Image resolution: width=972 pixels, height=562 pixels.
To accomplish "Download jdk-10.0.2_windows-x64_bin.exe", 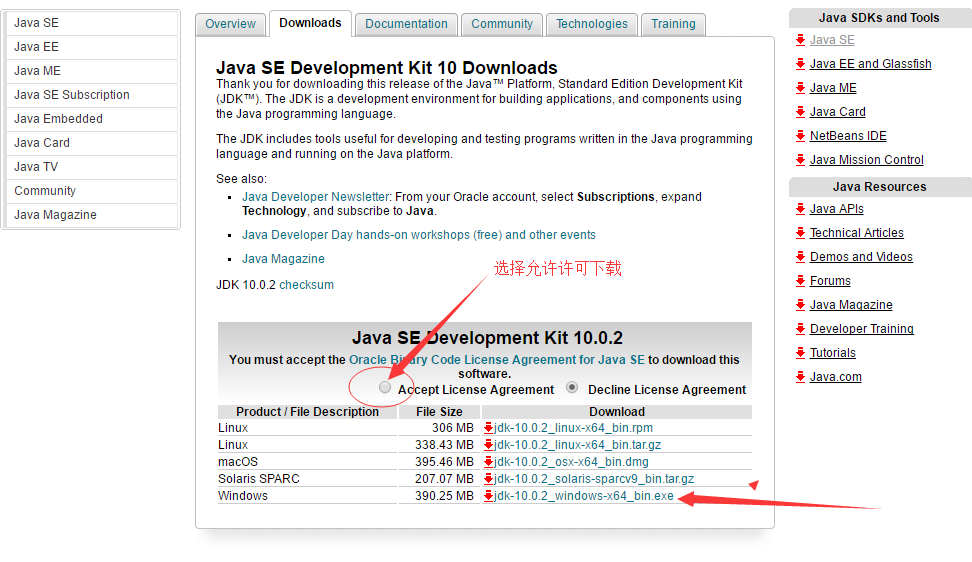I will (x=583, y=496).
